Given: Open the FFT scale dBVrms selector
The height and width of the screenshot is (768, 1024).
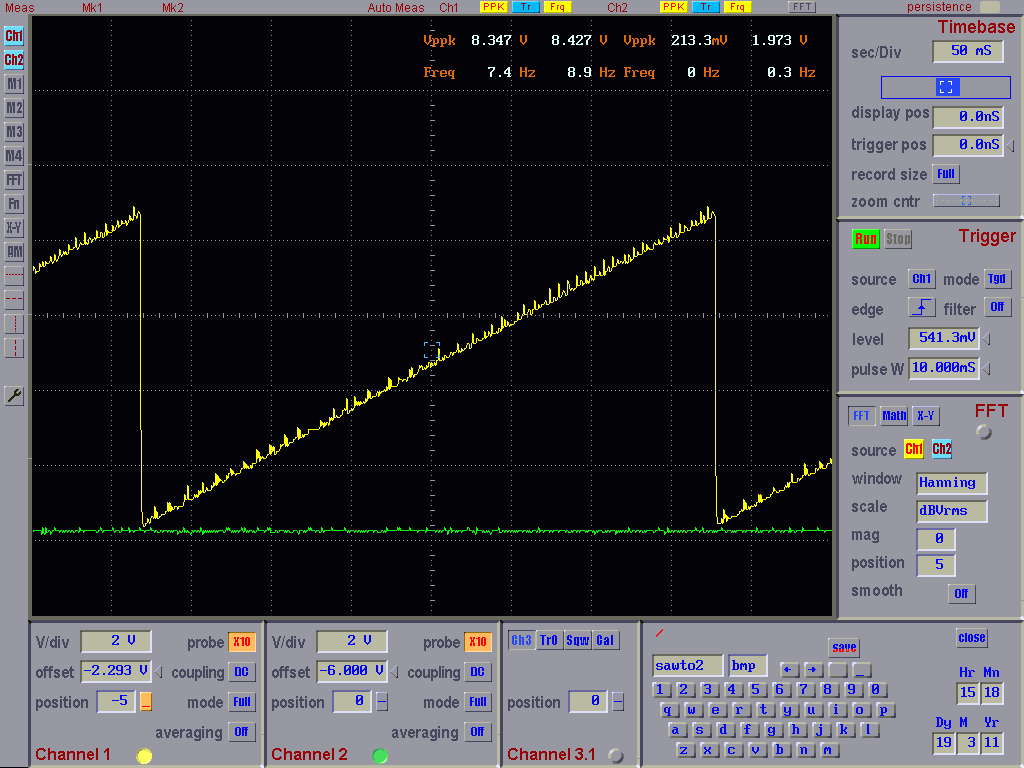Looking at the screenshot, I should pyautogui.click(x=952, y=511).
